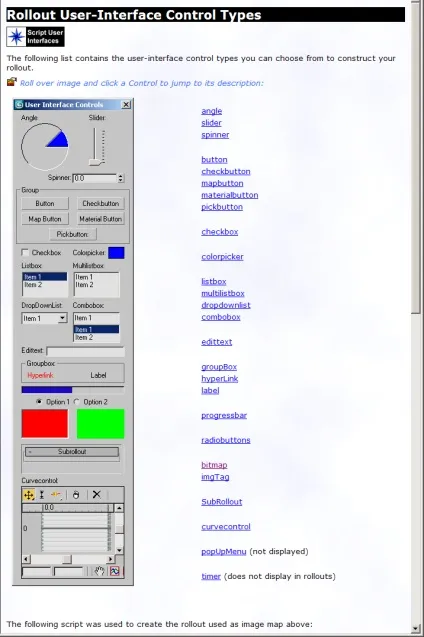
Task: Click the Pickbutton control
Action: tap(72, 234)
